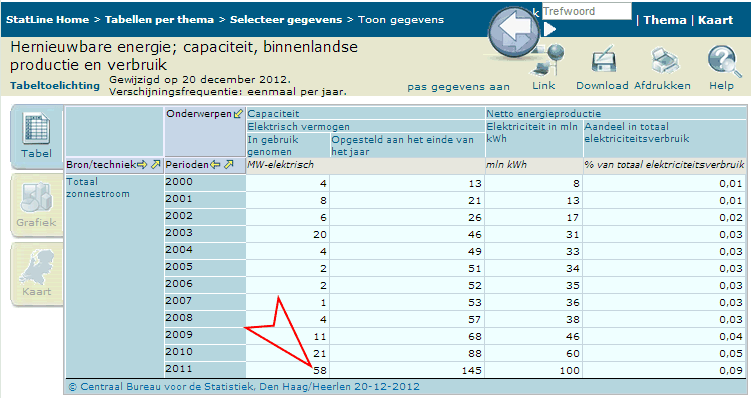Viewport: 751px width, 398px height.
Task: Click the Download disk icon
Action: (603, 61)
